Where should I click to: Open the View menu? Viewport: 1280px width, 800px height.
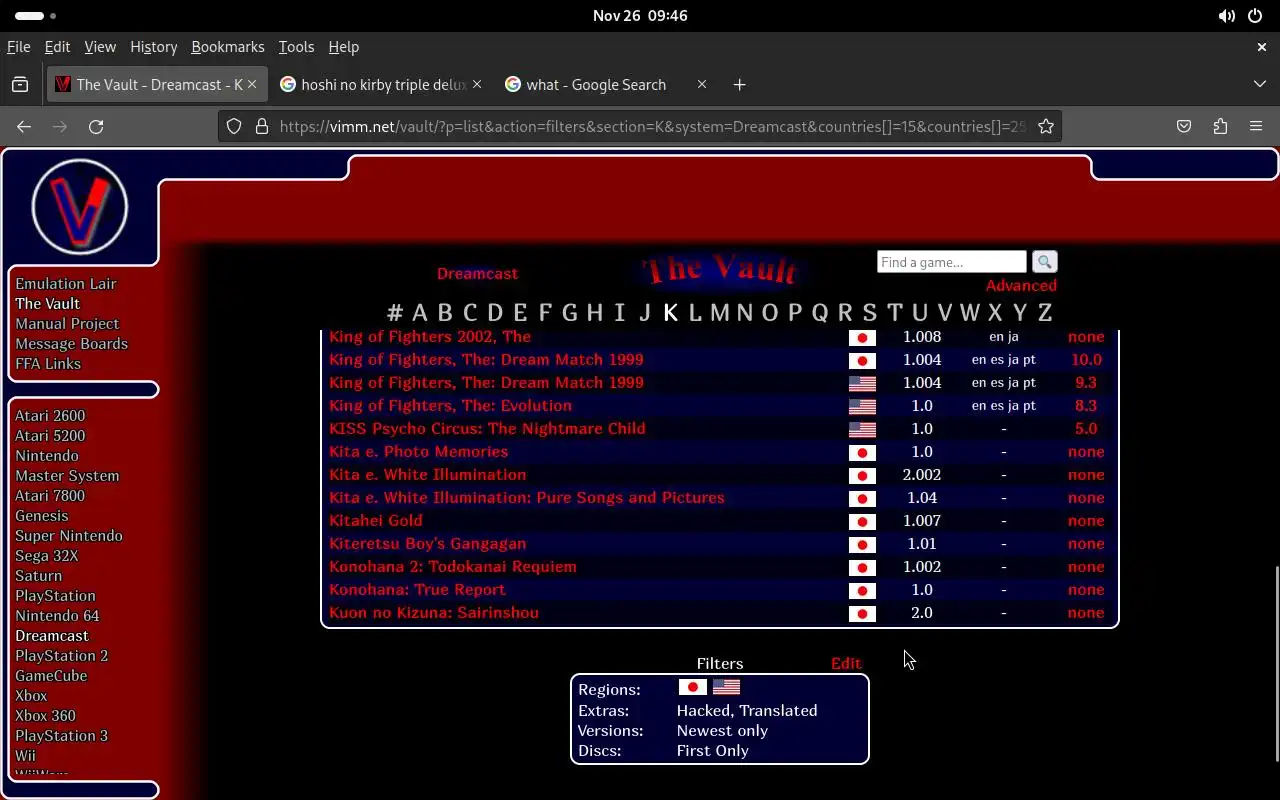pos(100,47)
